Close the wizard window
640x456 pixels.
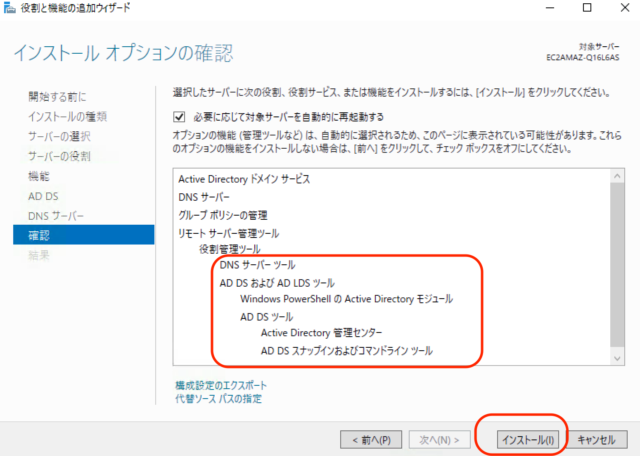coord(624,8)
